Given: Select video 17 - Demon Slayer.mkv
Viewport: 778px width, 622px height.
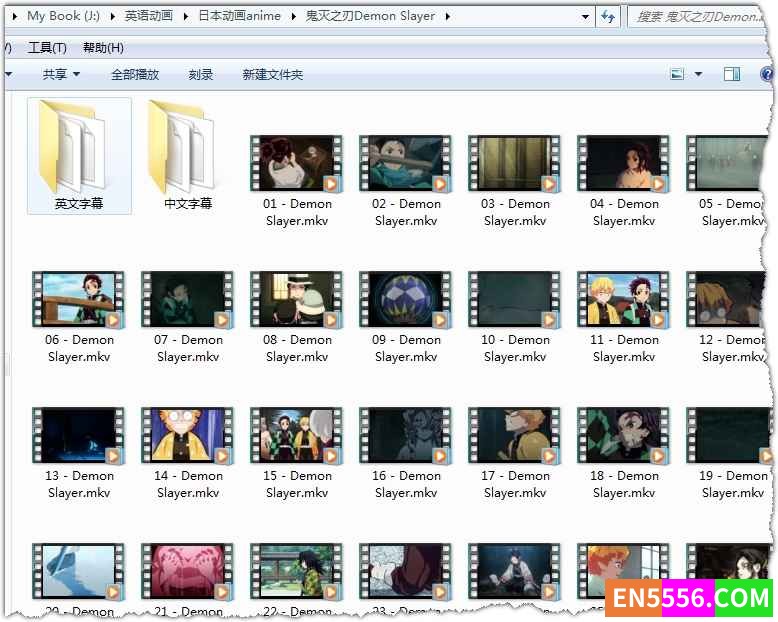Looking at the screenshot, I should pos(515,436).
